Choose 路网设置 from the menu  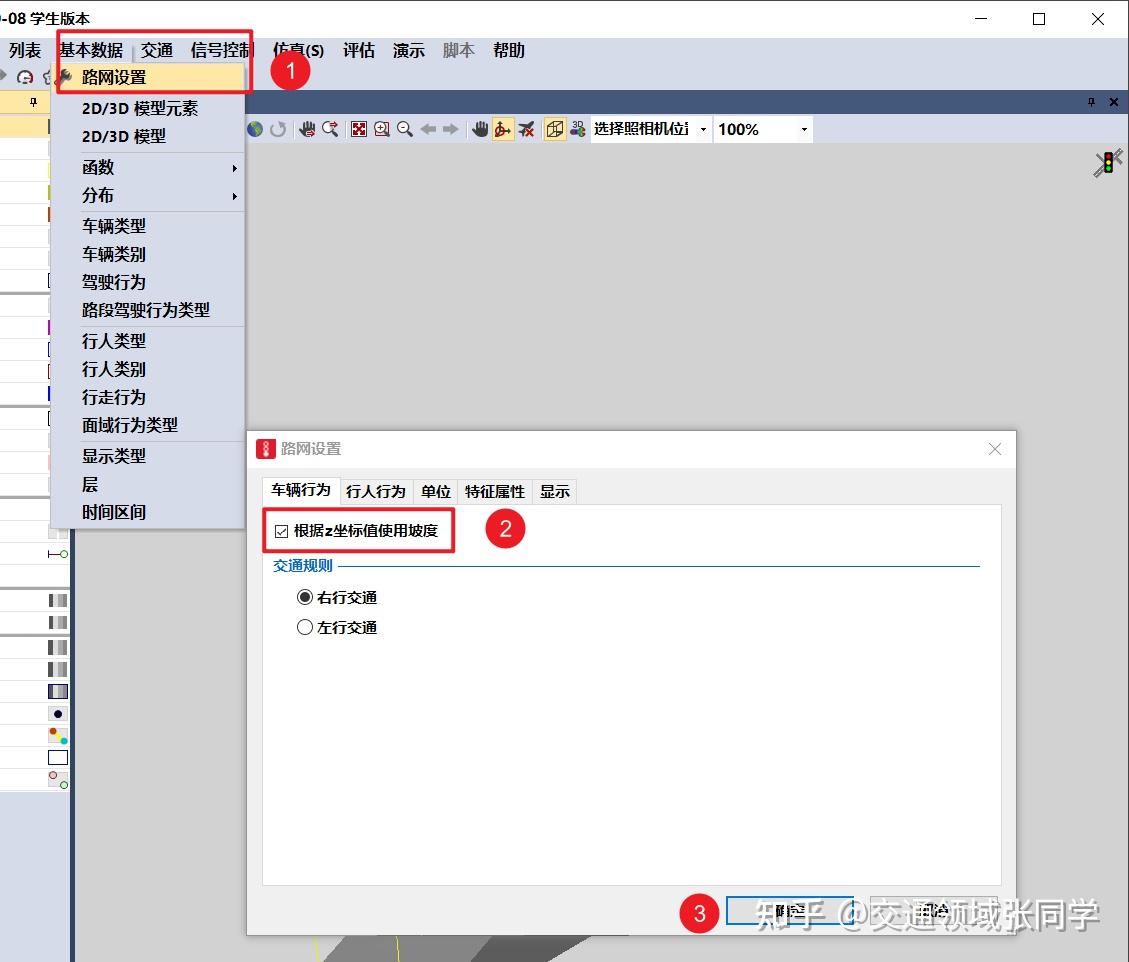coord(113,75)
